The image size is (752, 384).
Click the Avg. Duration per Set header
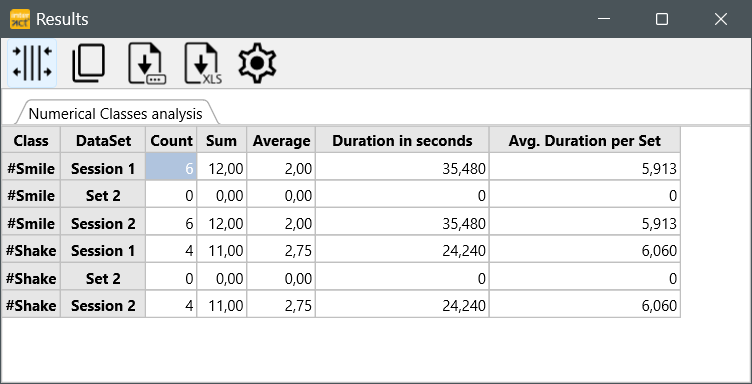tap(585, 140)
